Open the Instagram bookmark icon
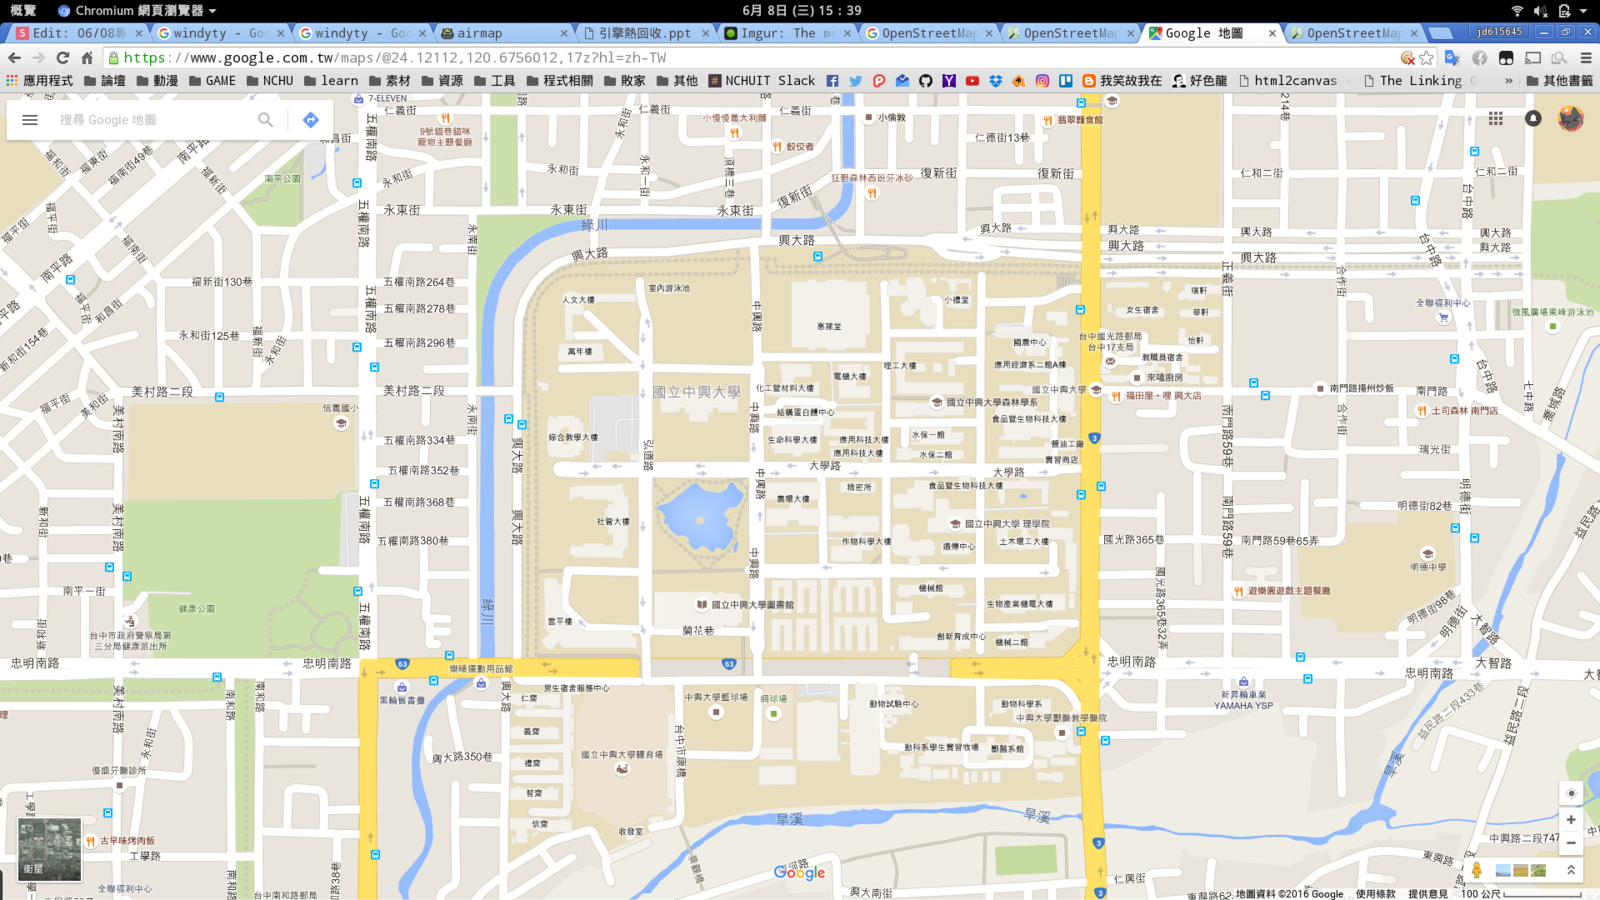Screen dimensions: 1600x900 pos(1042,81)
